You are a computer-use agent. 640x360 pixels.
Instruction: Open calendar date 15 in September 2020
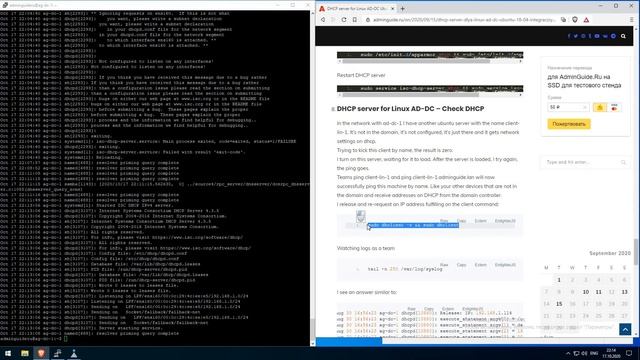coord(559,304)
